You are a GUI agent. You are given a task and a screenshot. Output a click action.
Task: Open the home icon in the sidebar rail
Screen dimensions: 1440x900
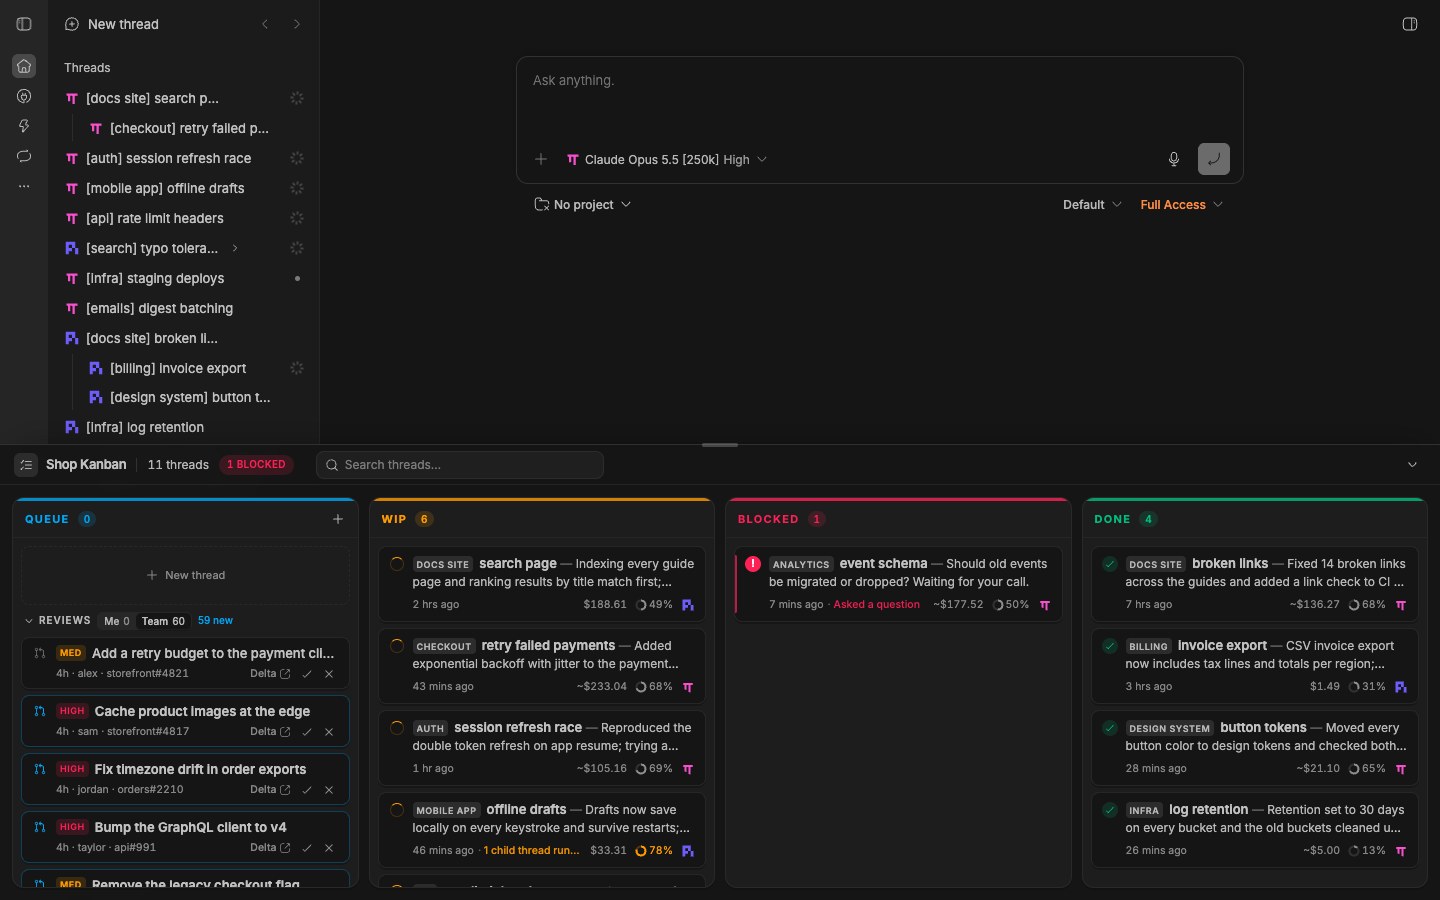[x=24, y=66]
